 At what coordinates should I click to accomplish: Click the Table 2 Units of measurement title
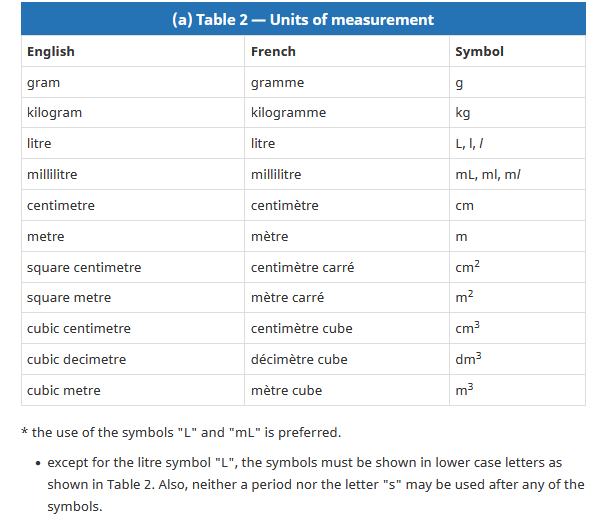coord(303,20)
